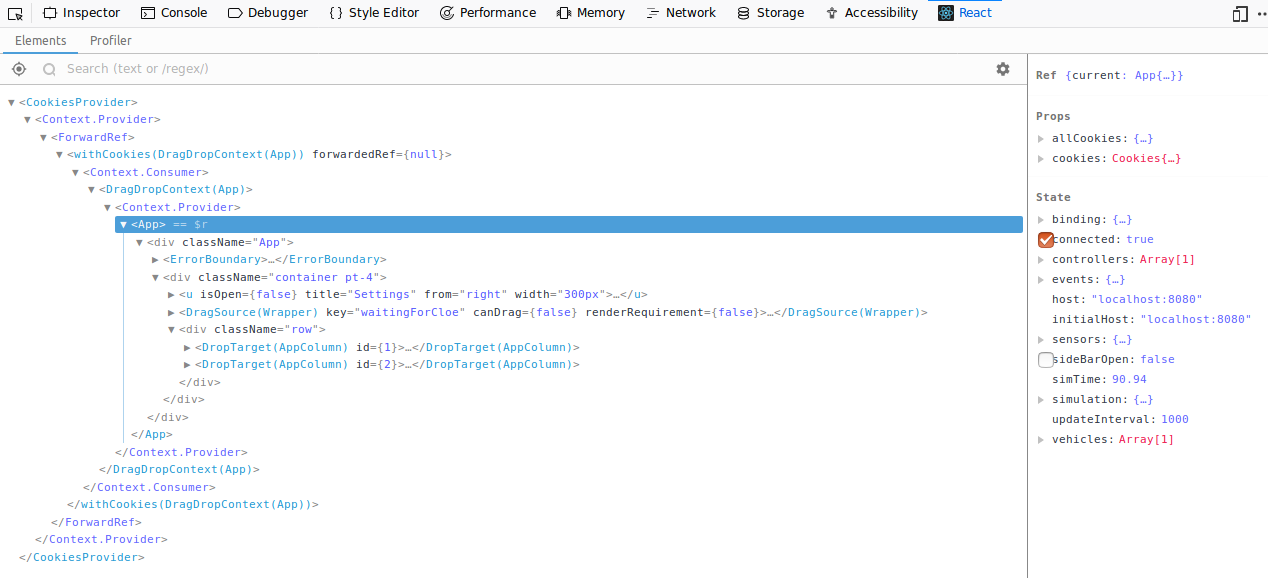Switch to the Elements sub-tab
The height and width of the screenshot is (578, 1268).
coord(41,41)
